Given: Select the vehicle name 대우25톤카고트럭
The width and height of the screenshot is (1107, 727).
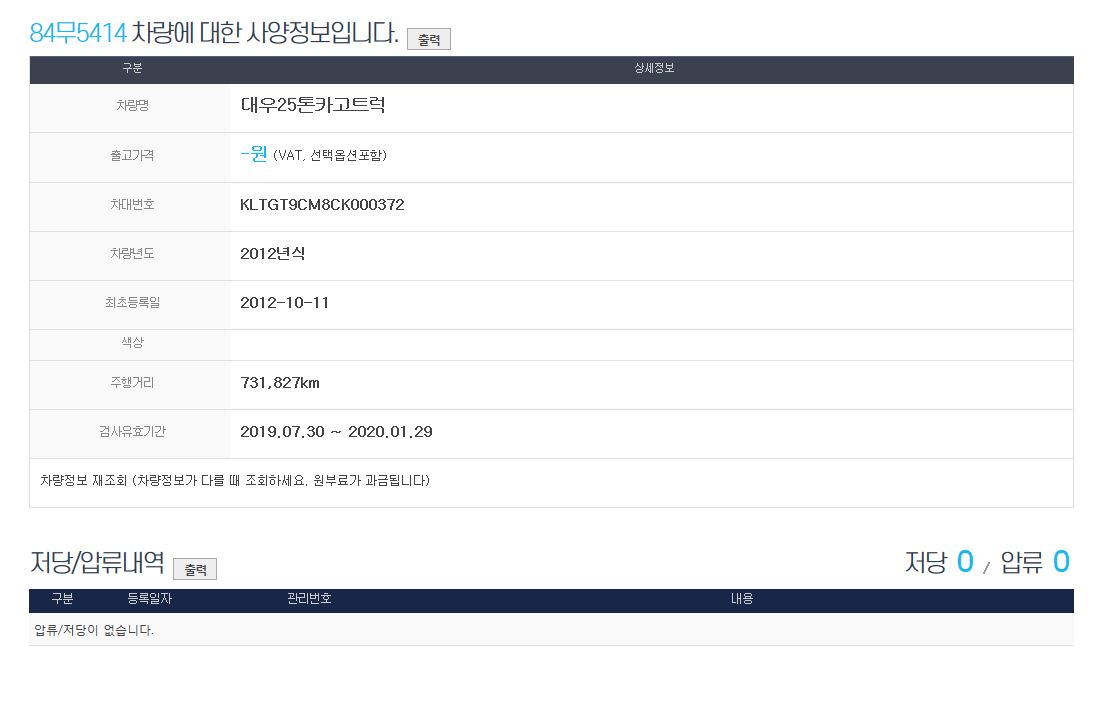Looking at the screenshot, I should (x=313, y=105).
